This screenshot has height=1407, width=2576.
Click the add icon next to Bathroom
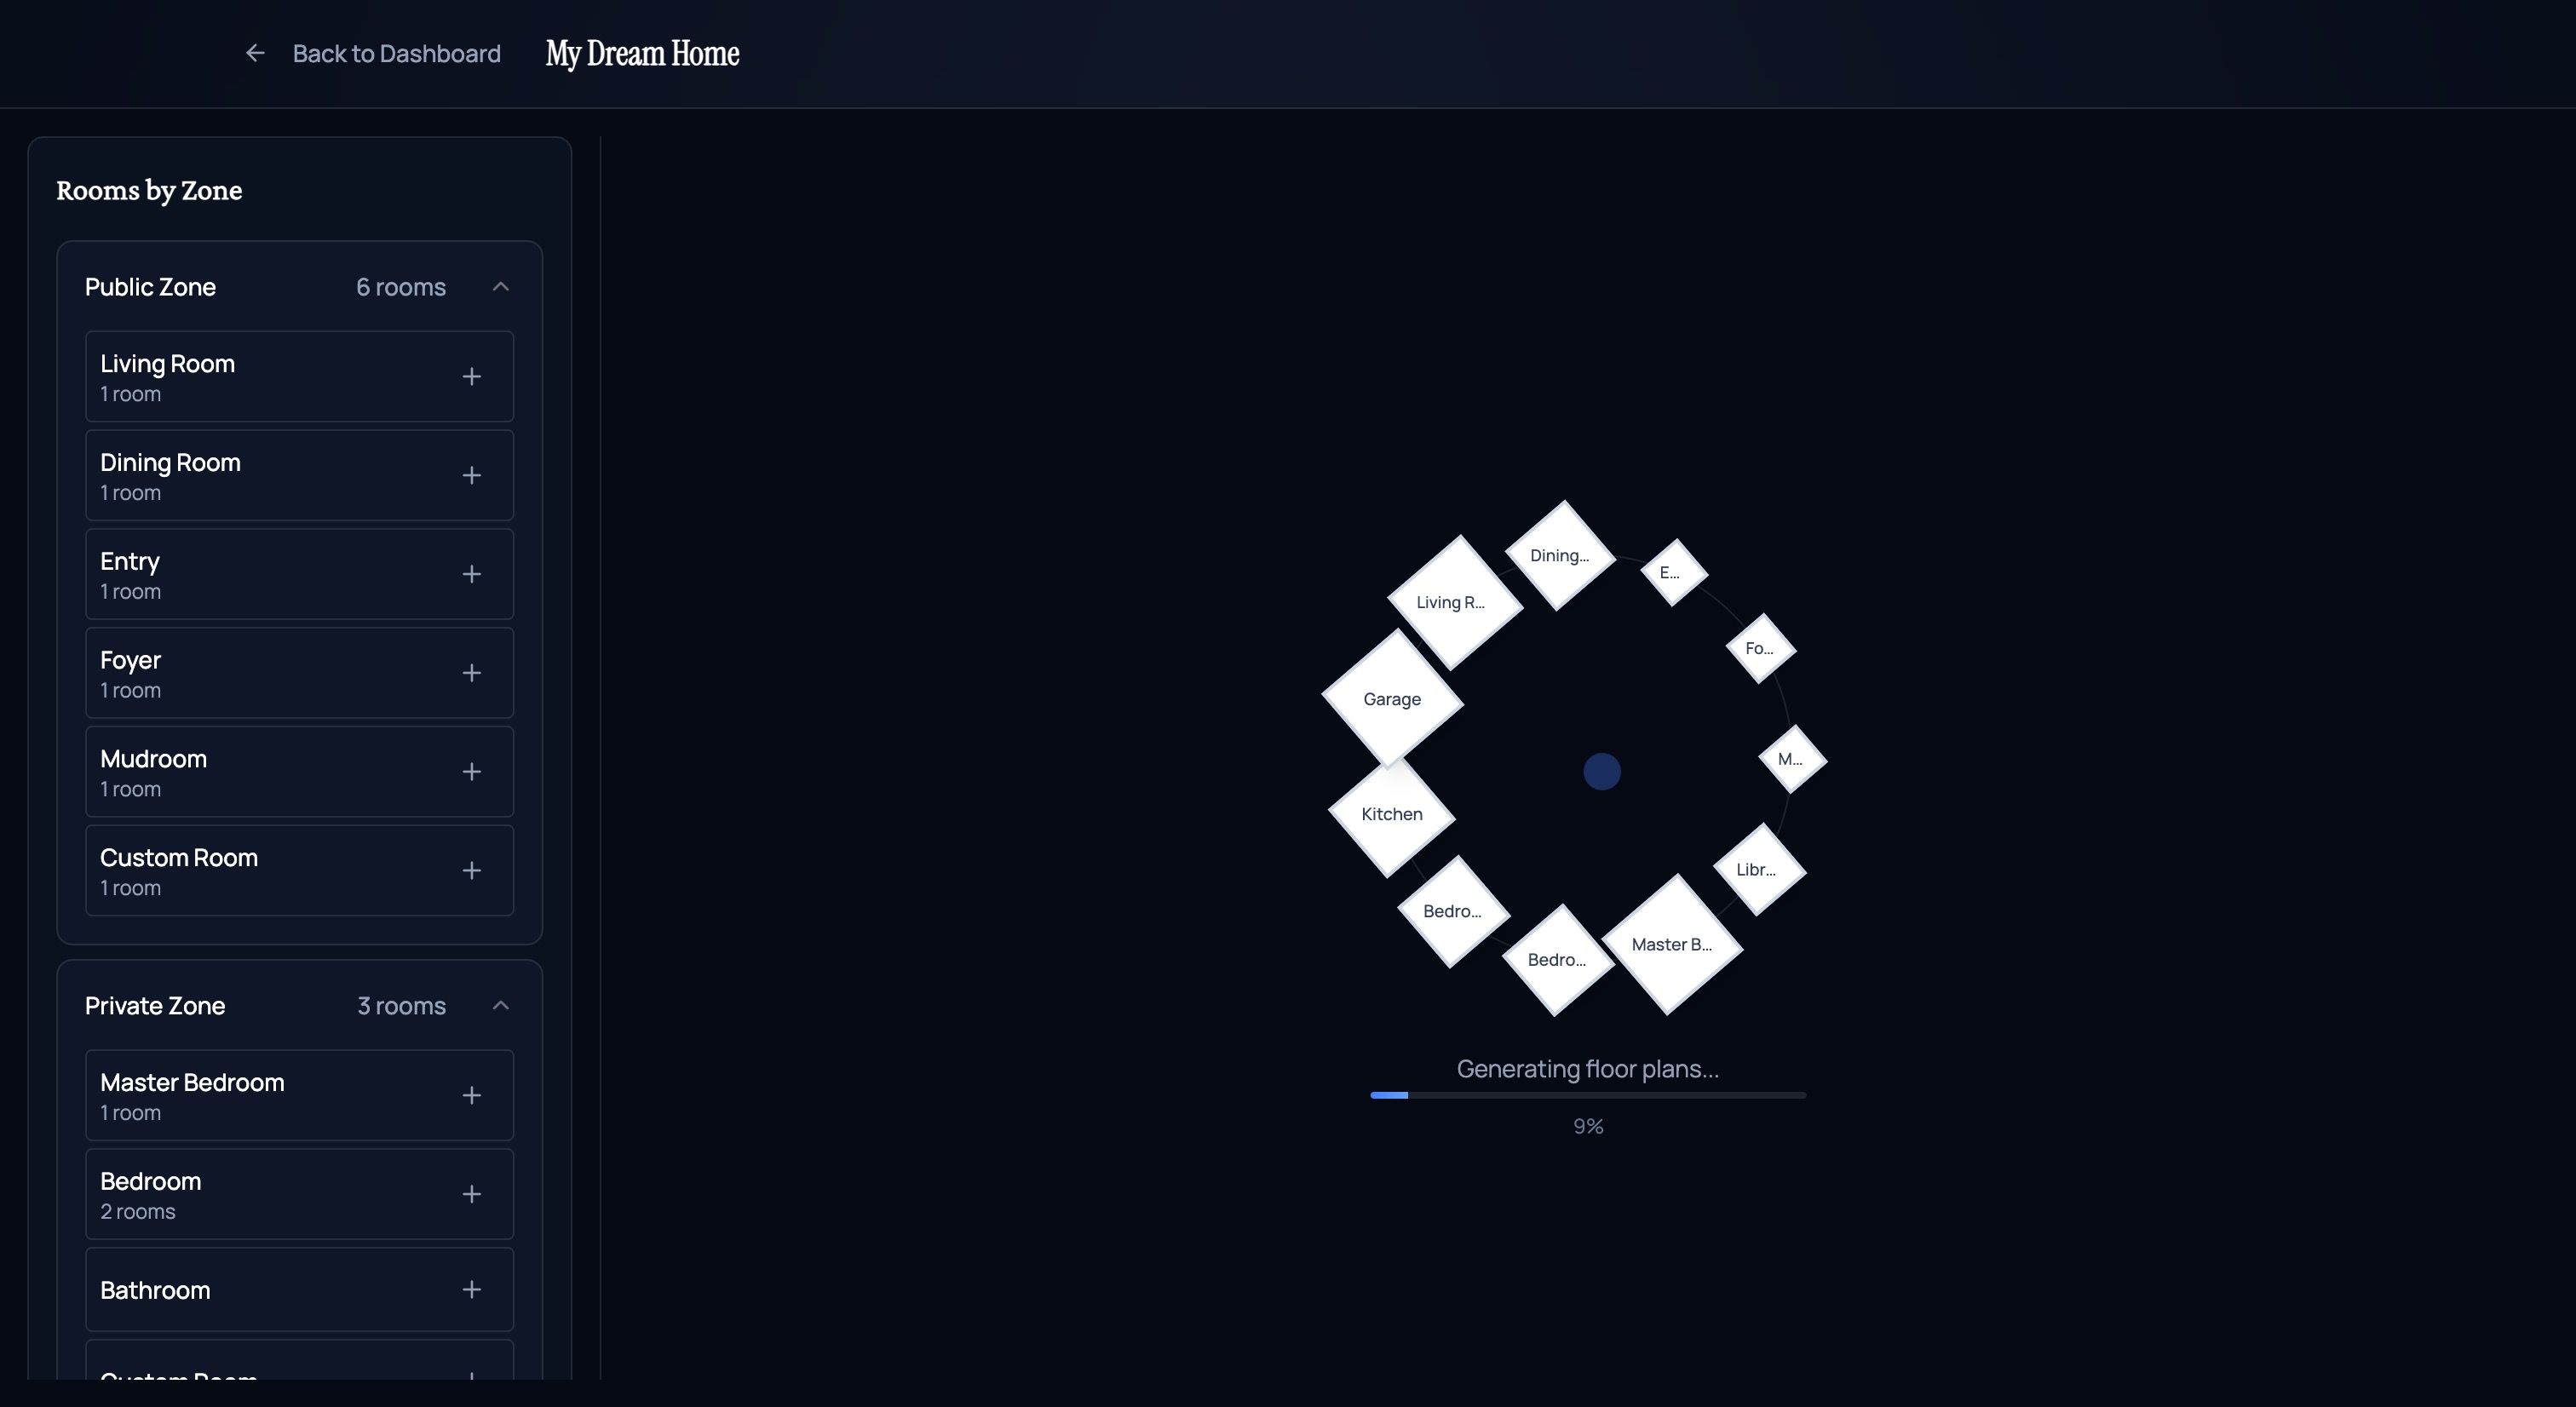[x=472, y=1290]
